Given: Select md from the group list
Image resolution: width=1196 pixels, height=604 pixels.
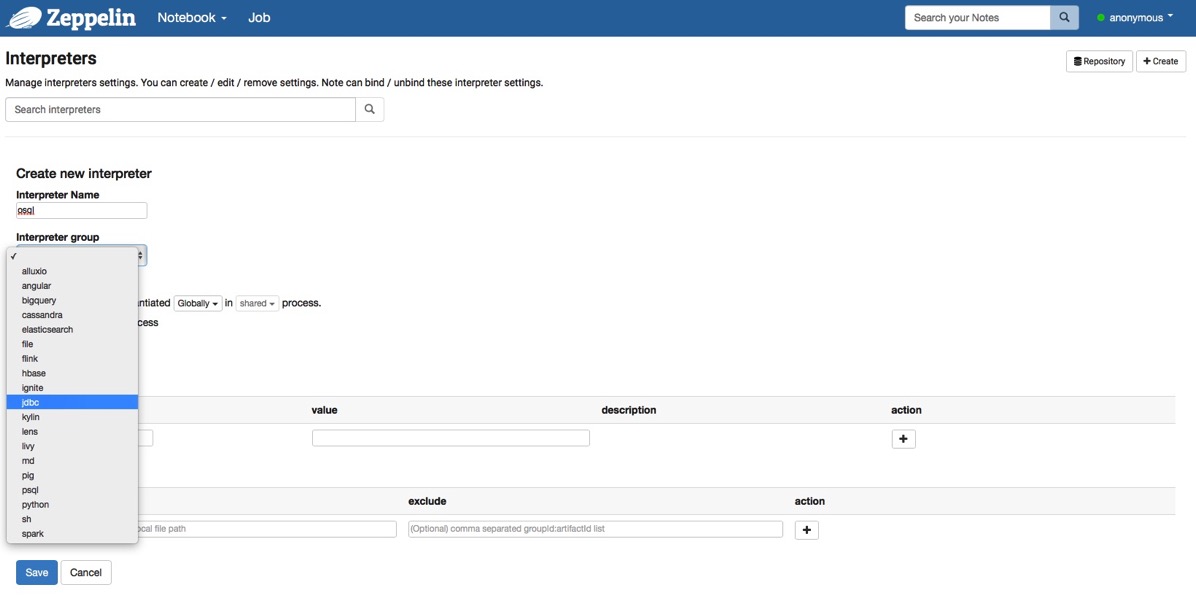Looking at the screenshot, I should coord(72,461).
